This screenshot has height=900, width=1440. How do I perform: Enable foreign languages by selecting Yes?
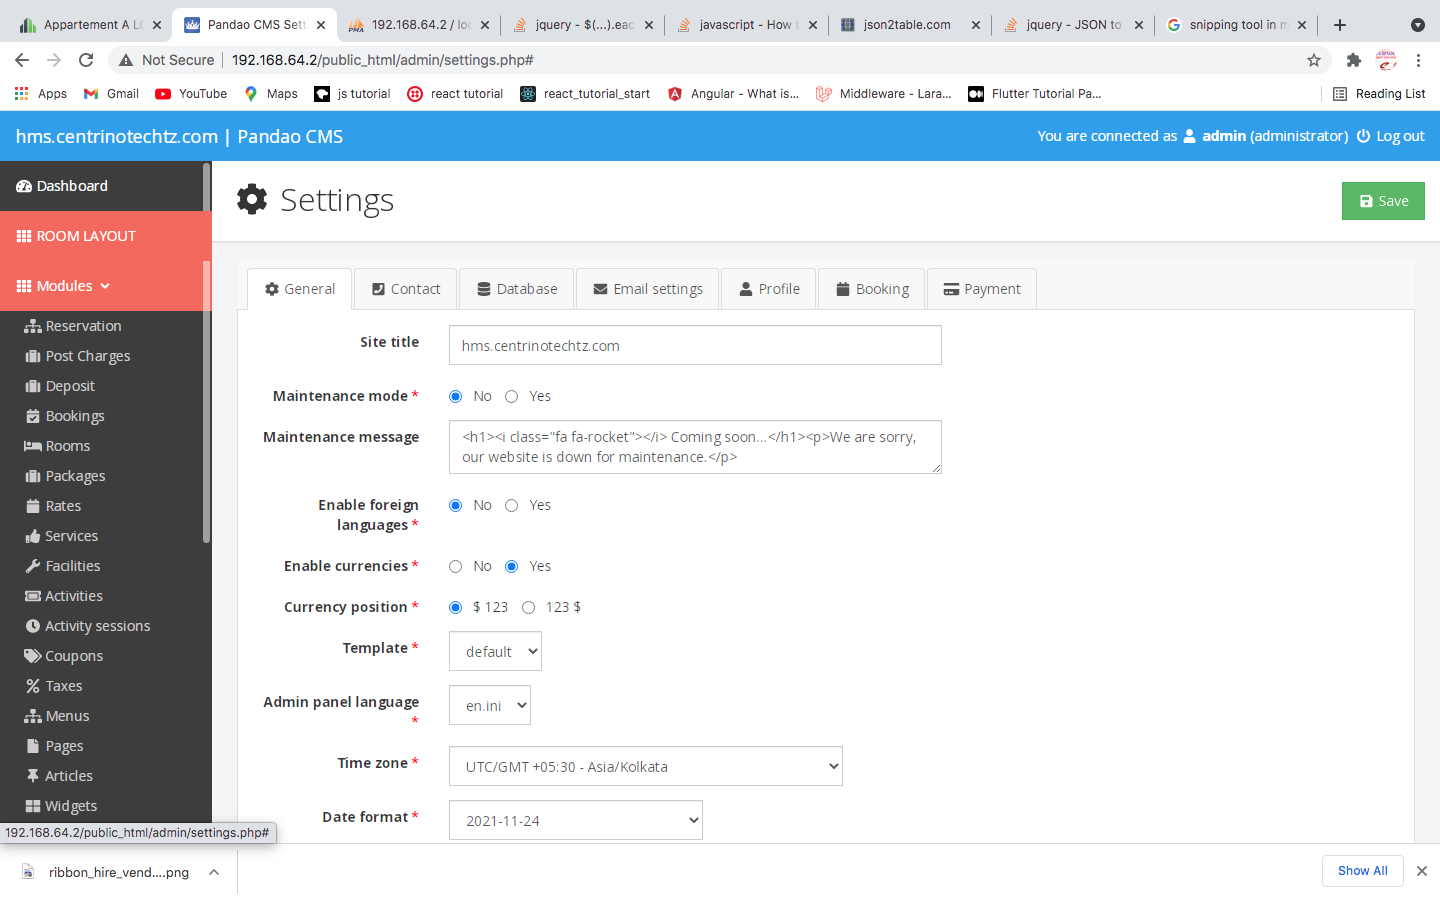point(512,506)
